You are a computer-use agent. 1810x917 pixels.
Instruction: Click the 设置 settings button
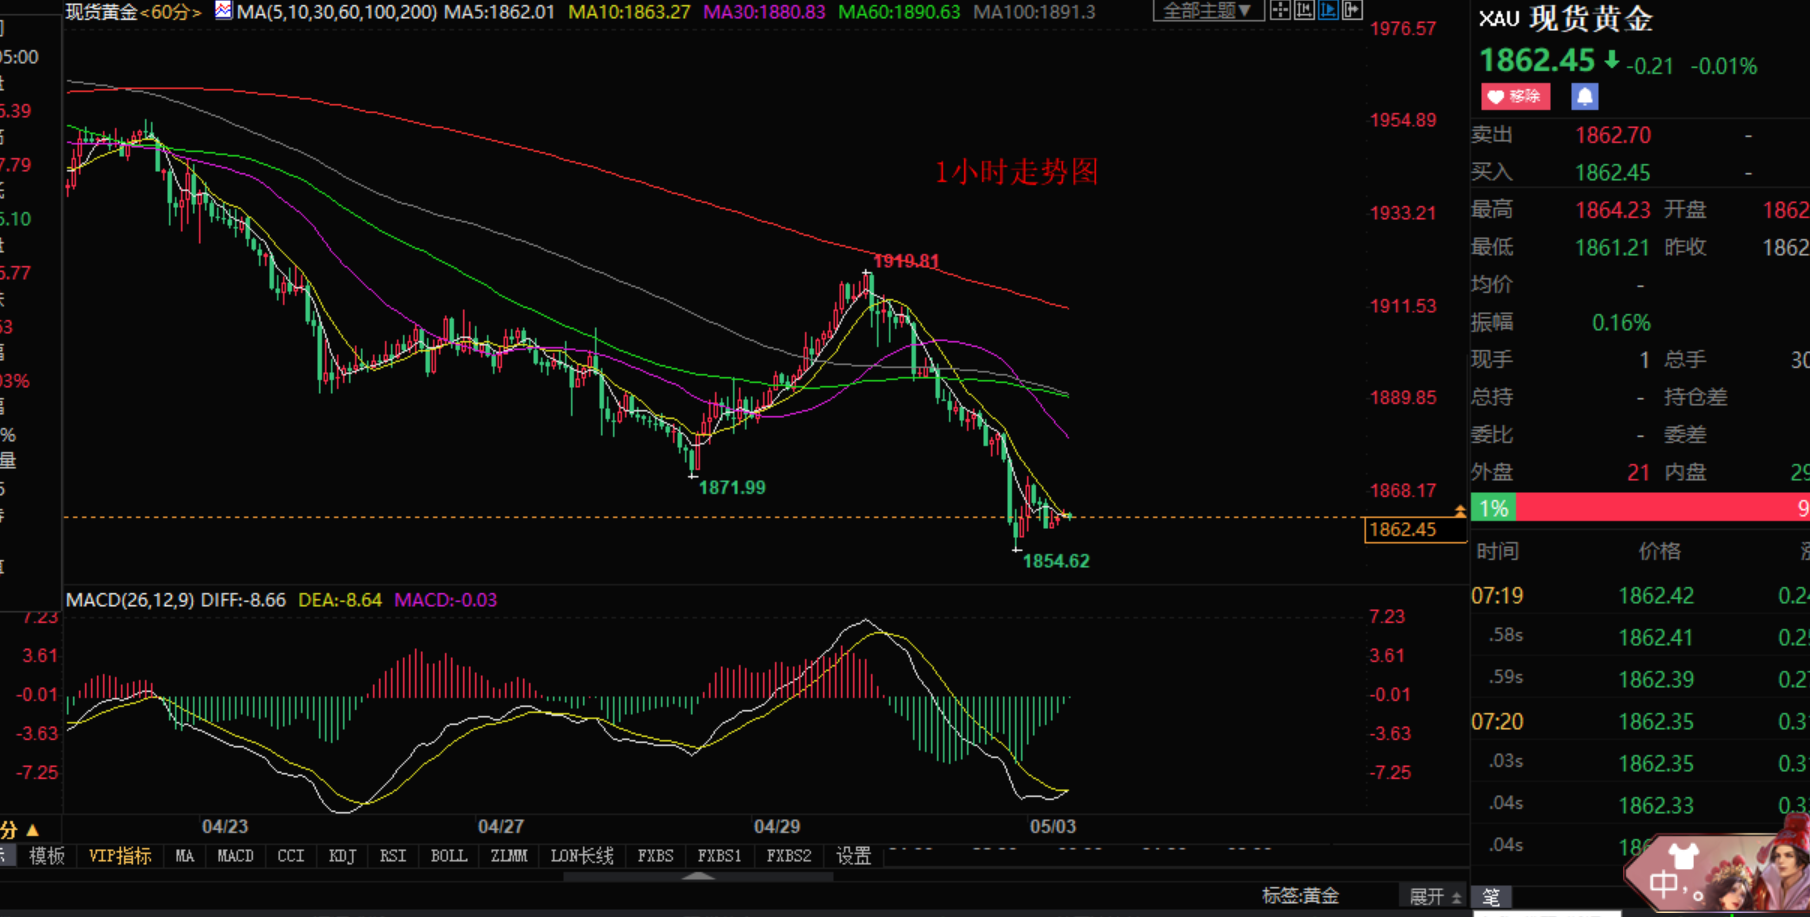tap(853, 856)
